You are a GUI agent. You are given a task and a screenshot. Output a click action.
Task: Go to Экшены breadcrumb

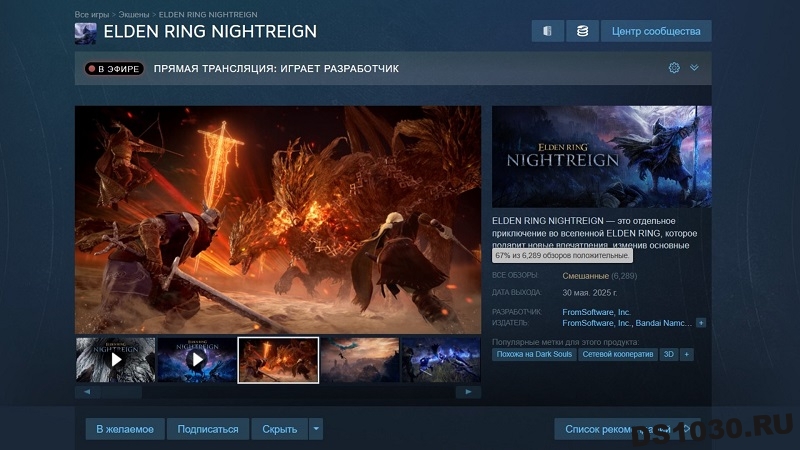point(134,14)
